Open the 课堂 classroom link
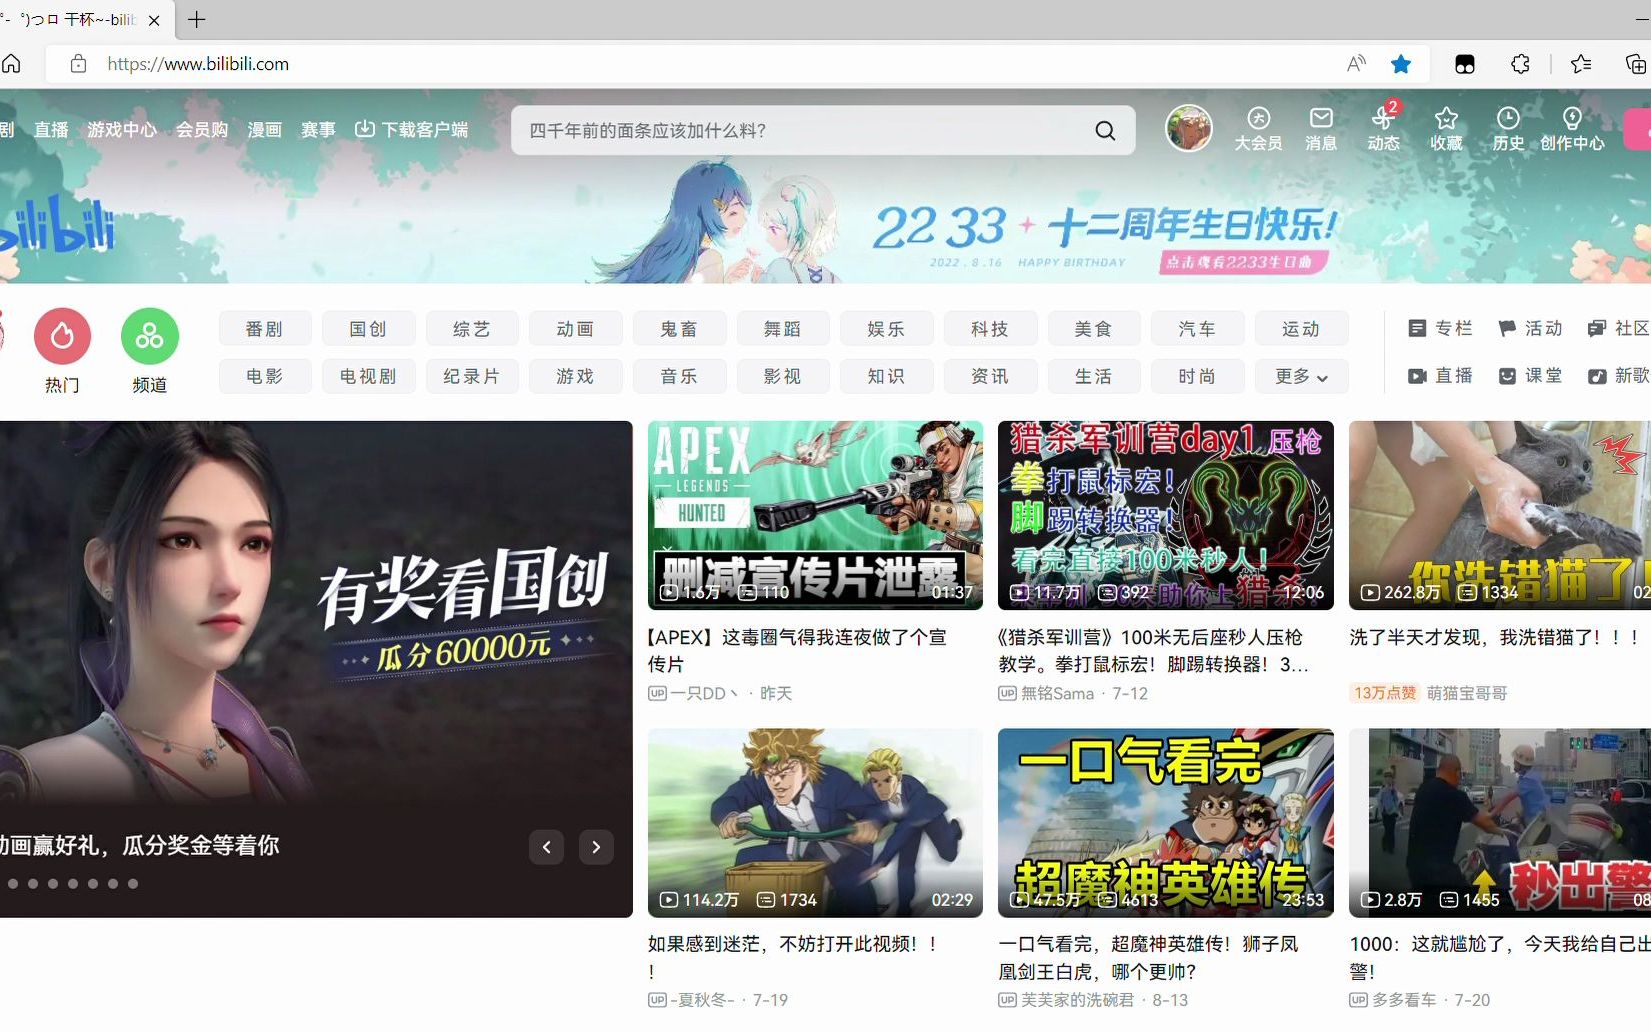1651x1032 pixels. 1530,376
